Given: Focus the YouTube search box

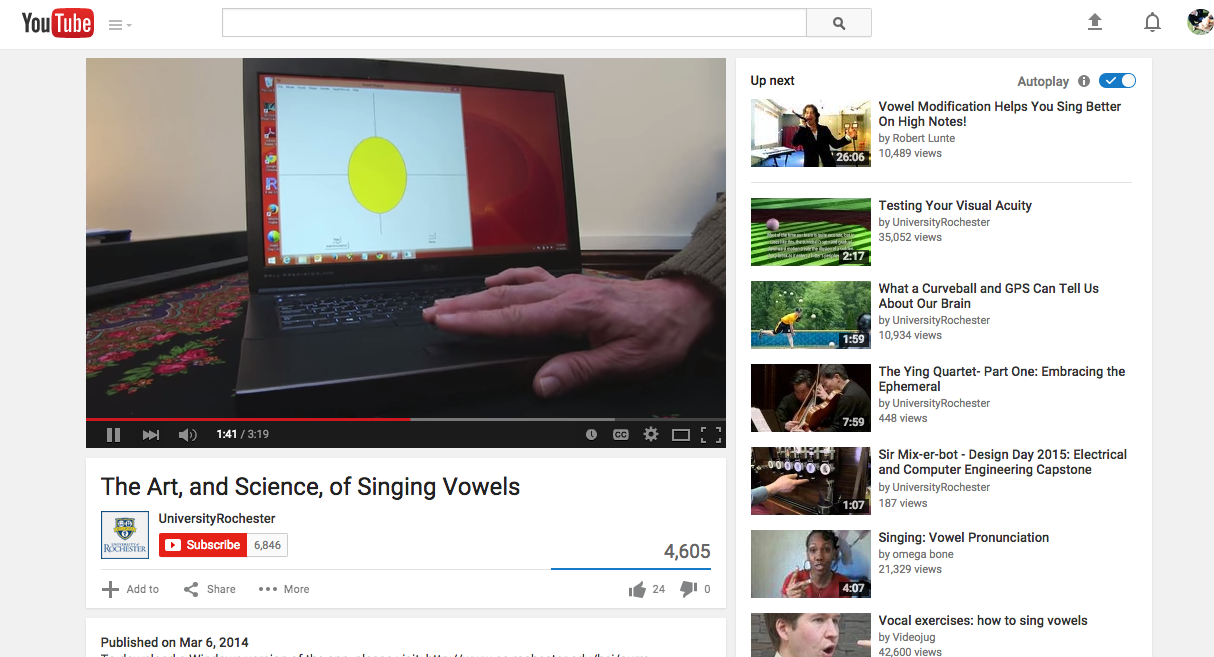Looking at the screenshot, I should click(x=514, y=22).
